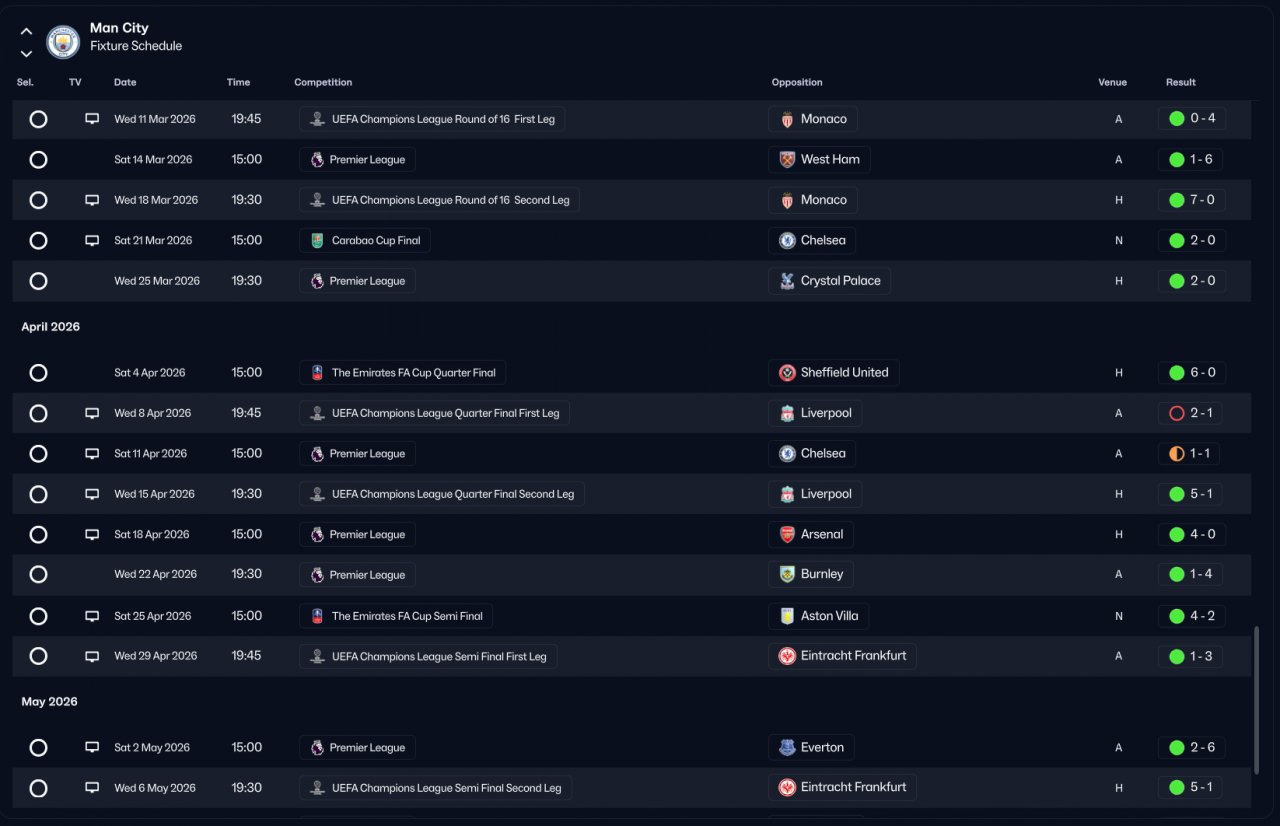Viewport: 1280px width, 826px height.
Task: Select the 18 Mar Monaco fixture radio button
Action: [x=38, y=200]
